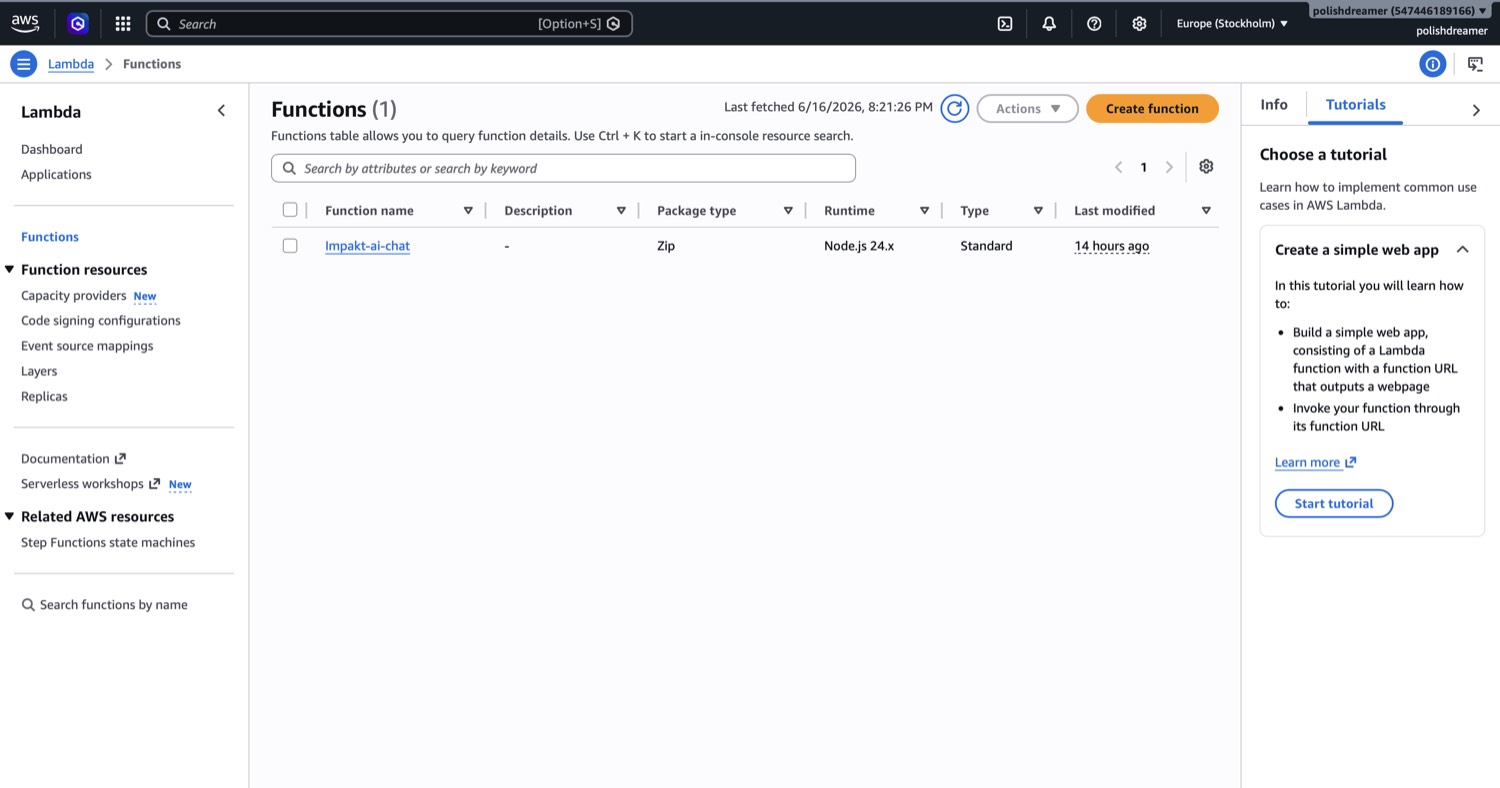Viewport: 1500px width, 788px height.
Task: Open the Documentation link
Action: point(65,459)
